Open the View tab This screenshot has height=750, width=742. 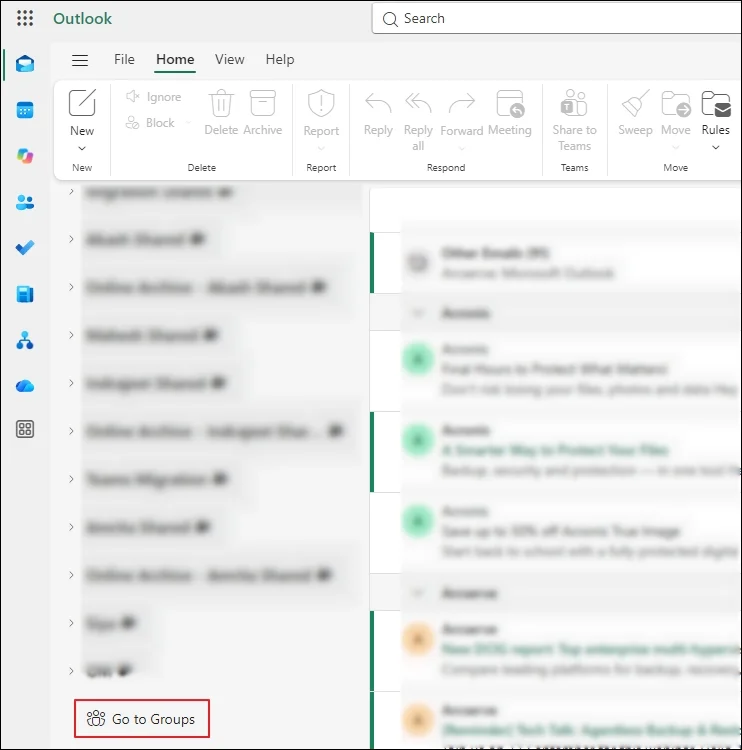click(x=230, y=59)
